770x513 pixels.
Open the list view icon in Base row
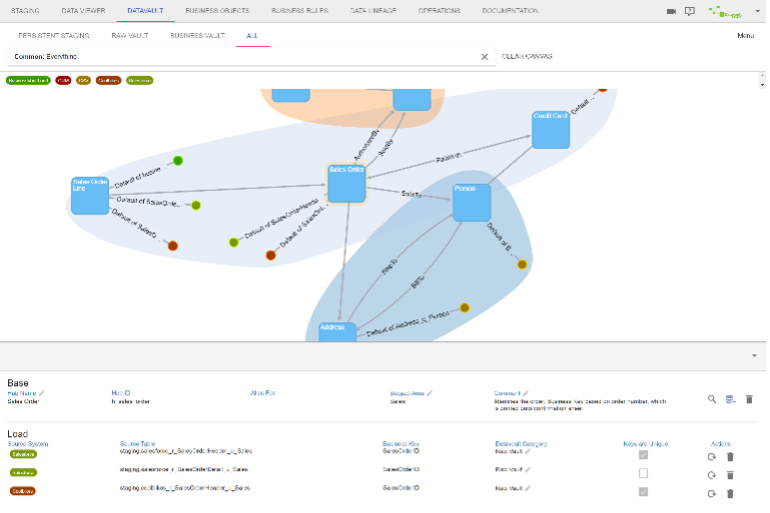(x=731, y=399)
